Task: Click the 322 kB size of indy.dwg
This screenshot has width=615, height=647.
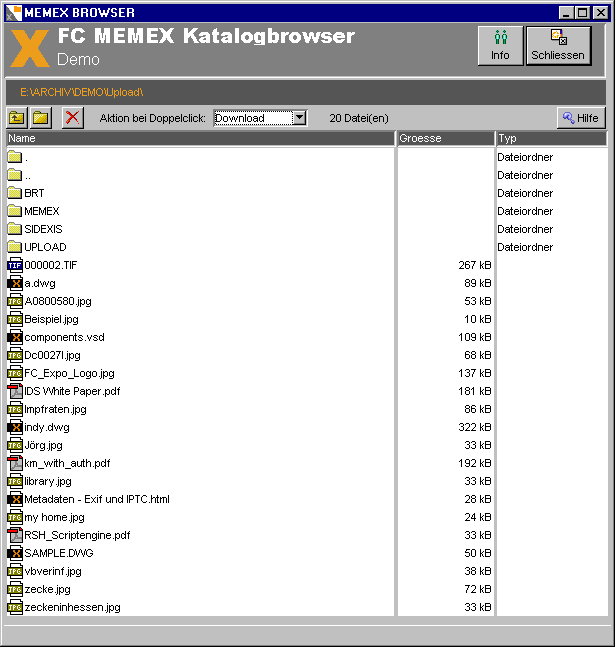Action: point(475,427)
